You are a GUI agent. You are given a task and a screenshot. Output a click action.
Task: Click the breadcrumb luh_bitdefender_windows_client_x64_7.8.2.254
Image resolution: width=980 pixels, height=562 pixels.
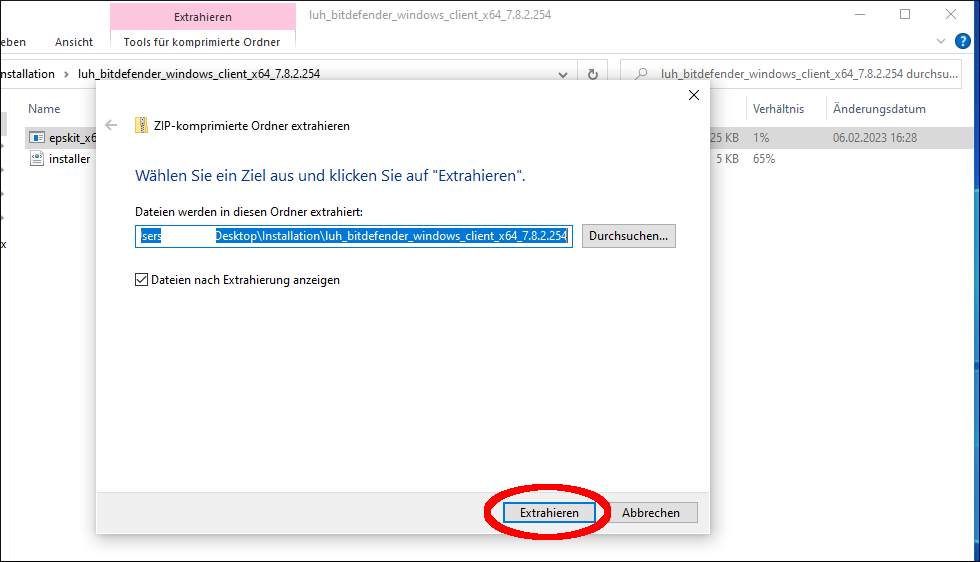[x=199, y=74]
